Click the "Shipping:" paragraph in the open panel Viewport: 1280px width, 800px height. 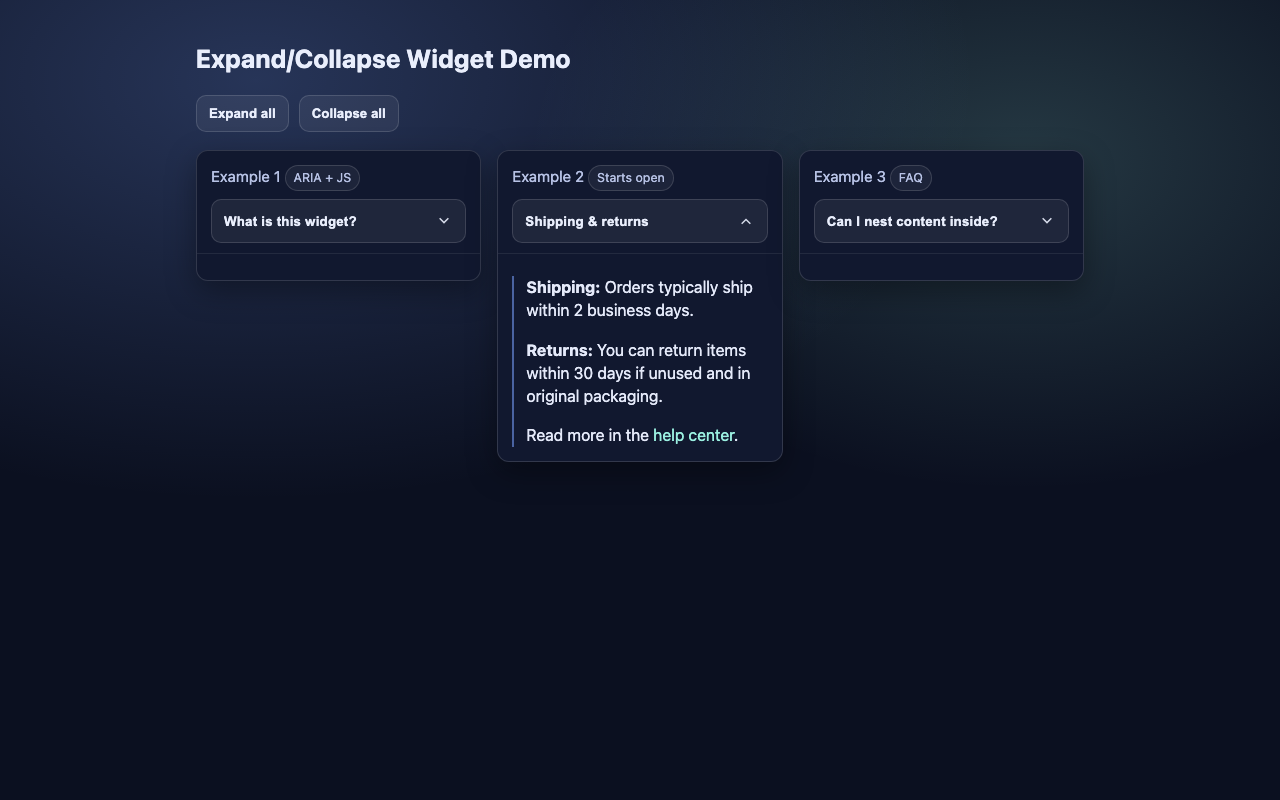640,298
